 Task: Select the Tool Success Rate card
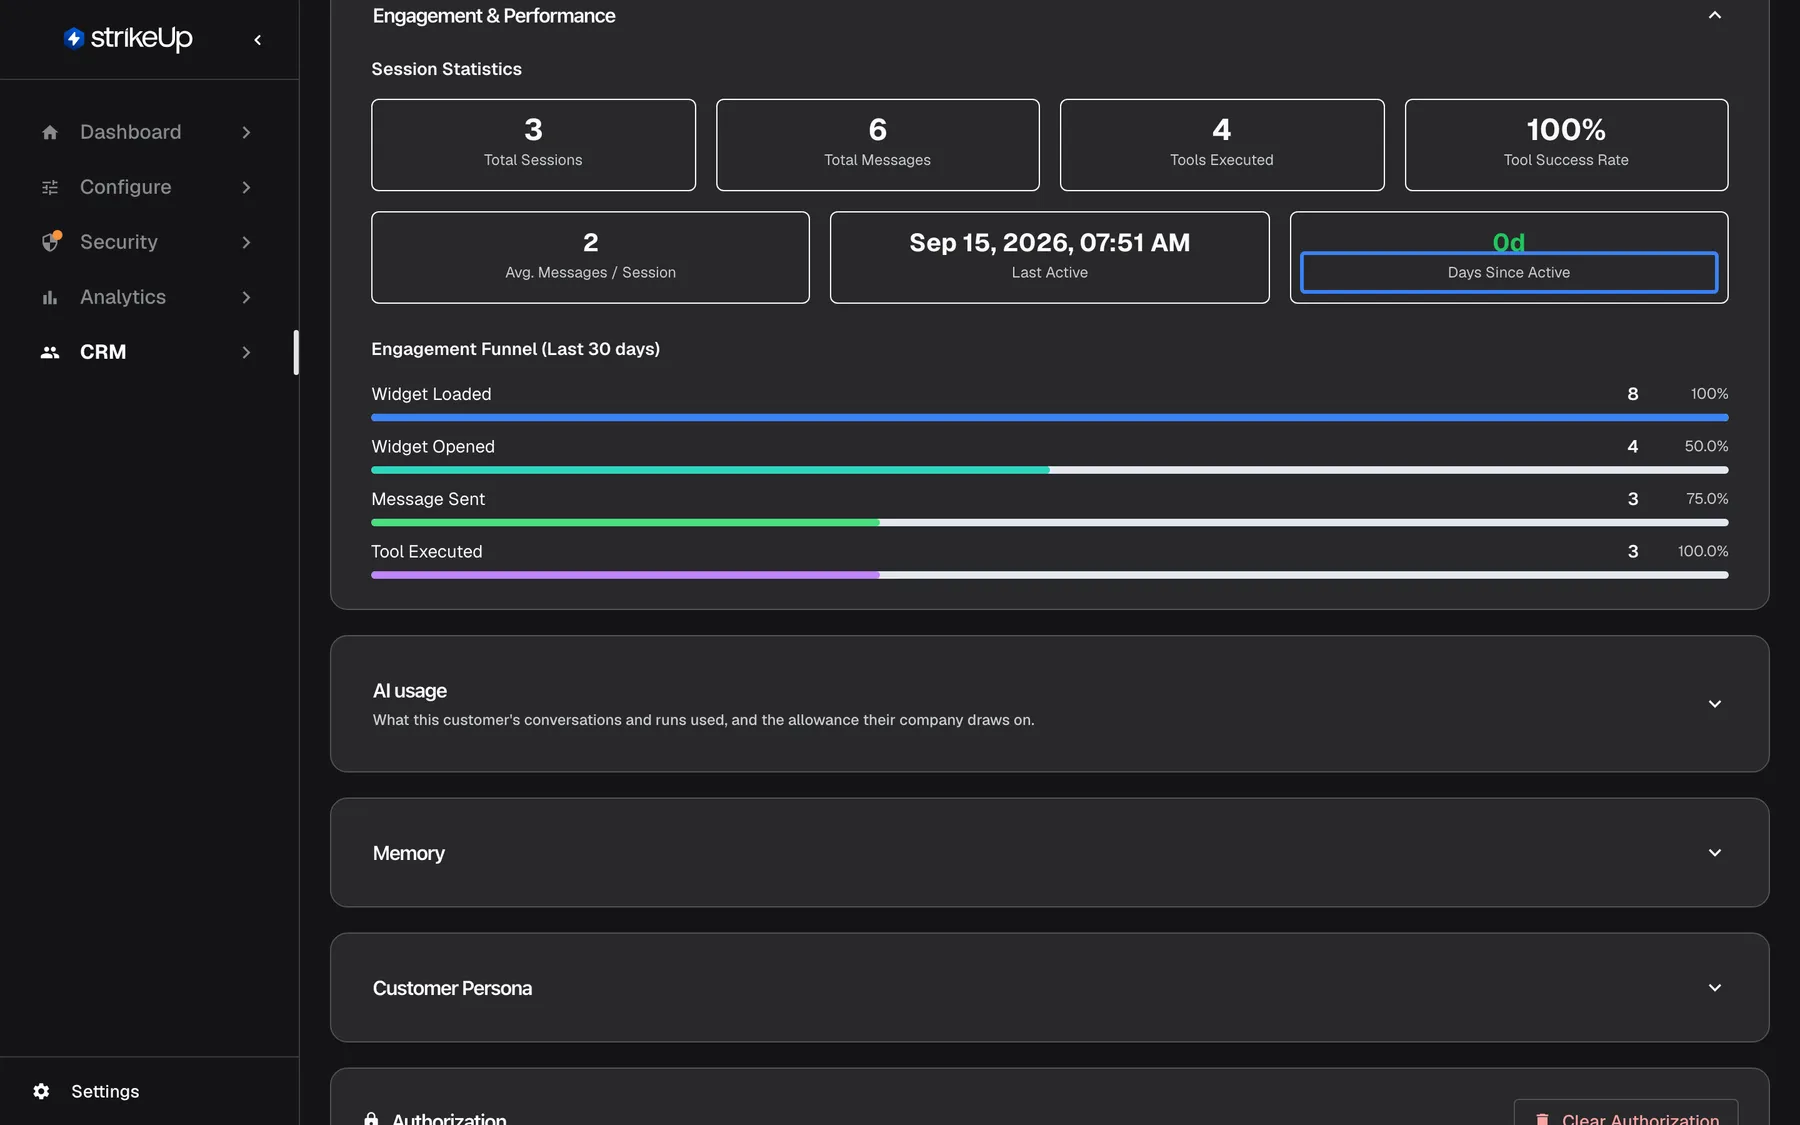(1566, 145)
